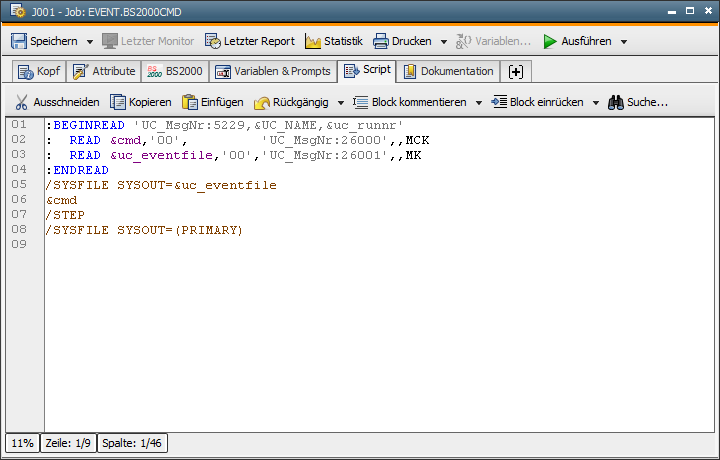Maximize the J001 job window
720x460 pixels.
(690, 11)
